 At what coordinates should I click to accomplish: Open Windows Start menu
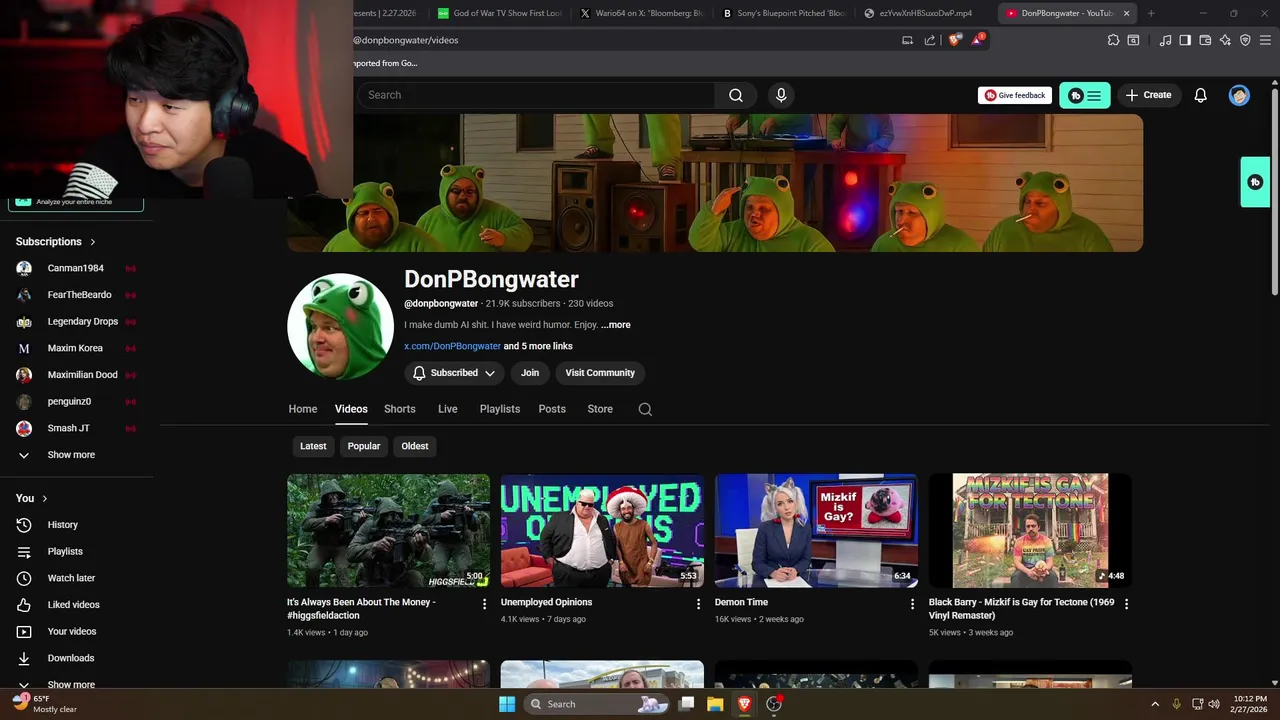[507, 704]
